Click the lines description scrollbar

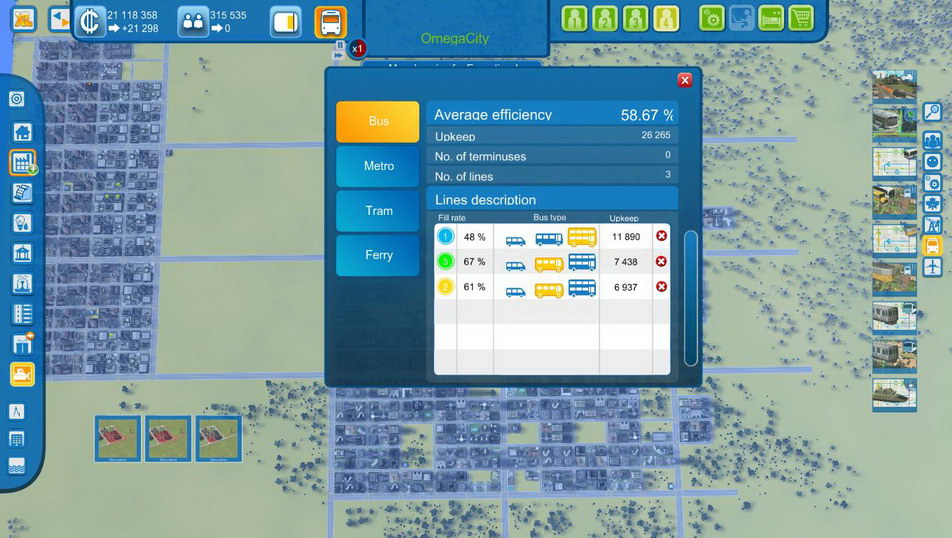690,298
